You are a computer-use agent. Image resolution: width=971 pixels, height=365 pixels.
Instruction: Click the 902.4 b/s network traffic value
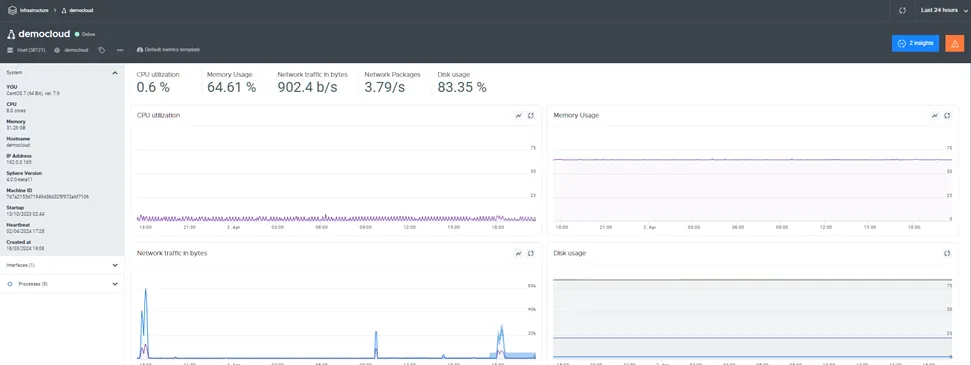coord(308,87)
